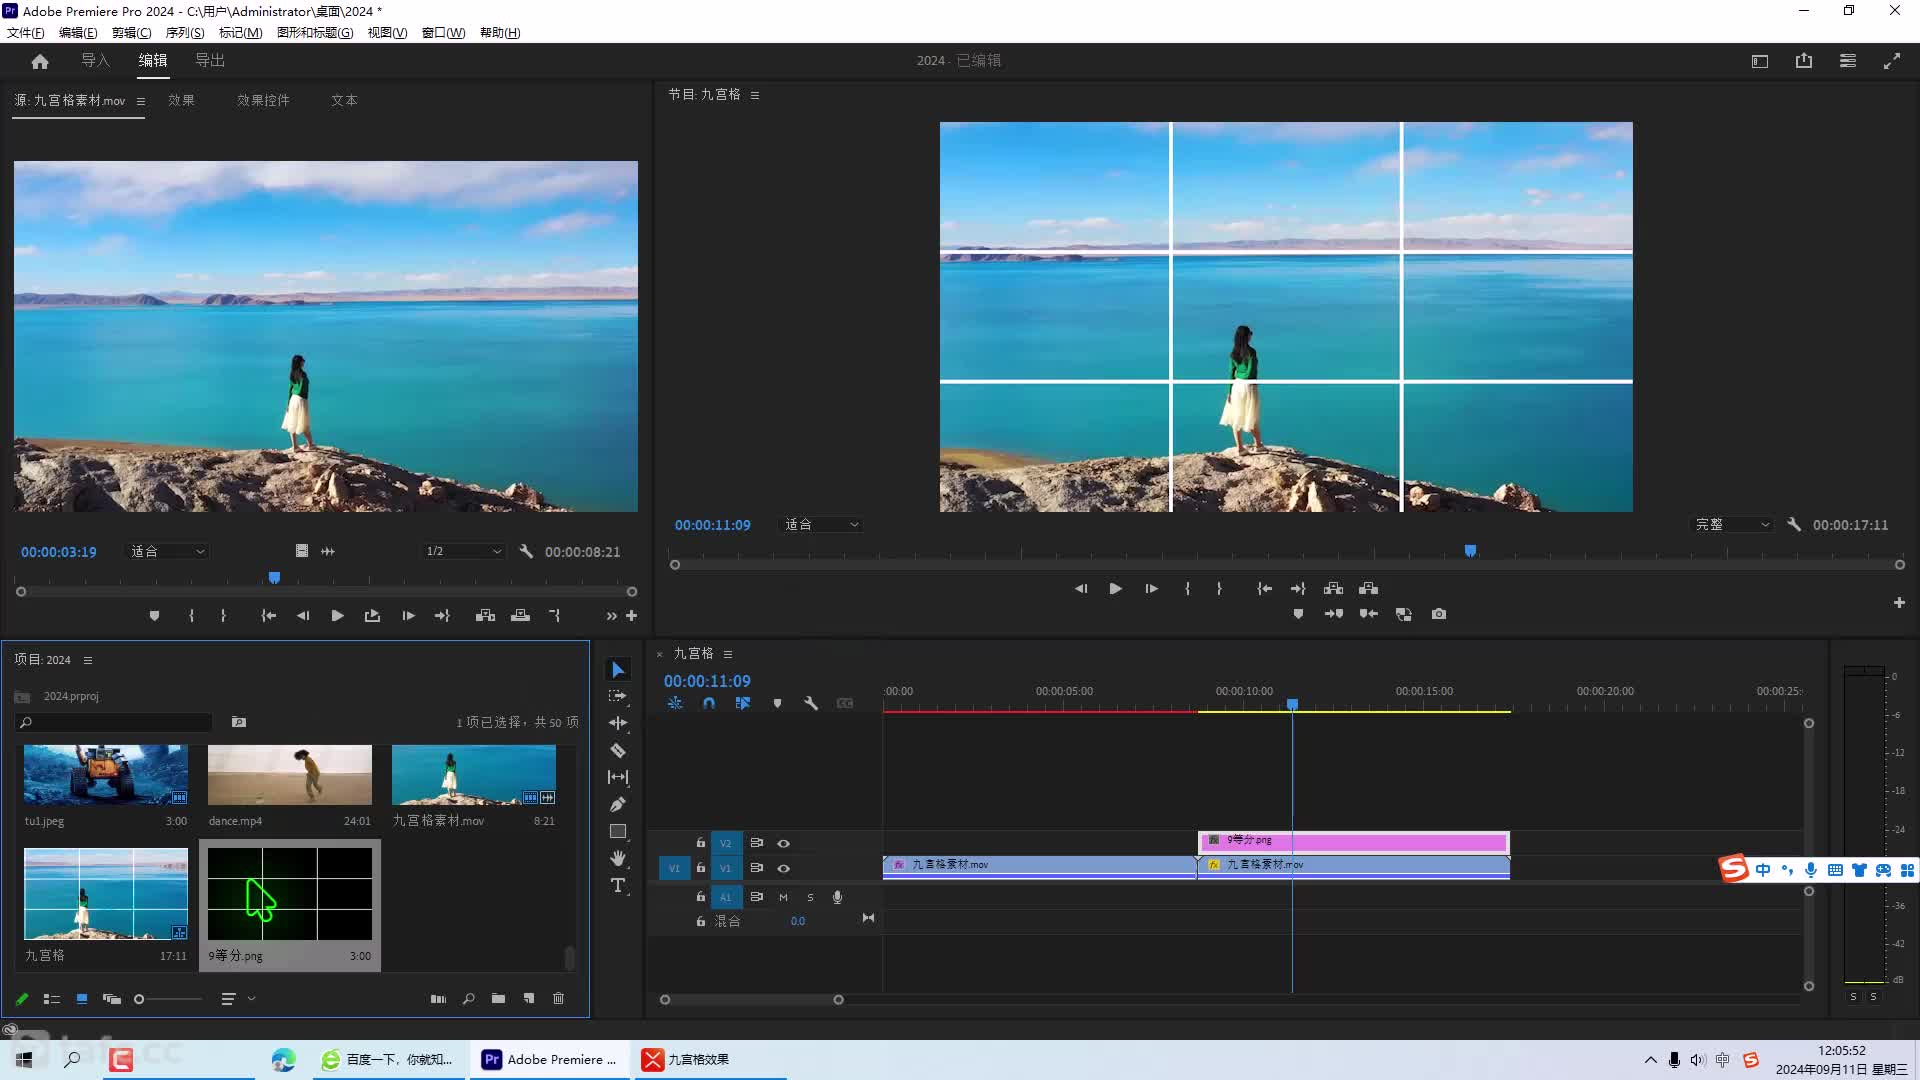Toggle Linked Selection in timeline

coord(743,703)
